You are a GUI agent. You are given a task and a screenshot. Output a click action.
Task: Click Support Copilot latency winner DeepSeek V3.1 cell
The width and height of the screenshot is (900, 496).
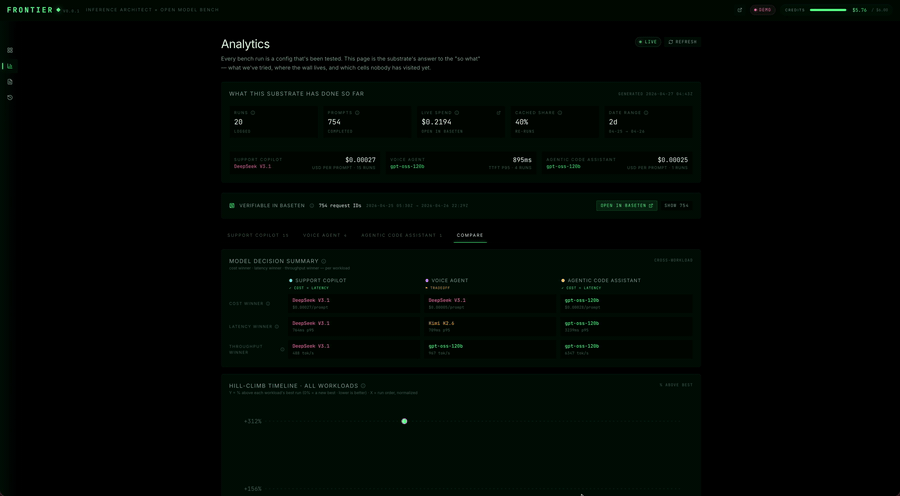point(354,327)
